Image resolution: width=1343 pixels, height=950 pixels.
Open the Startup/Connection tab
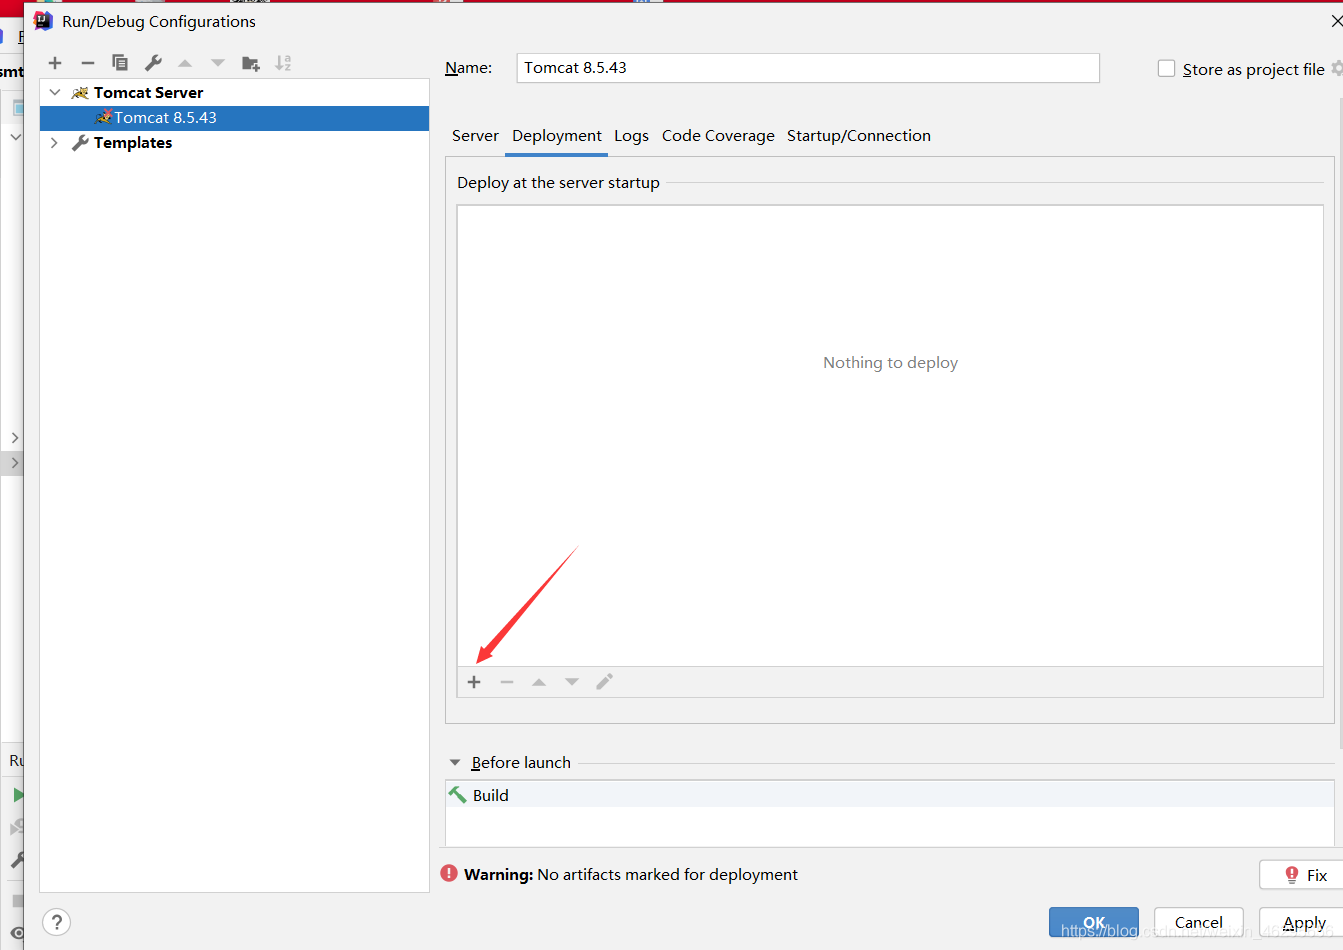[x=858, y=136]
